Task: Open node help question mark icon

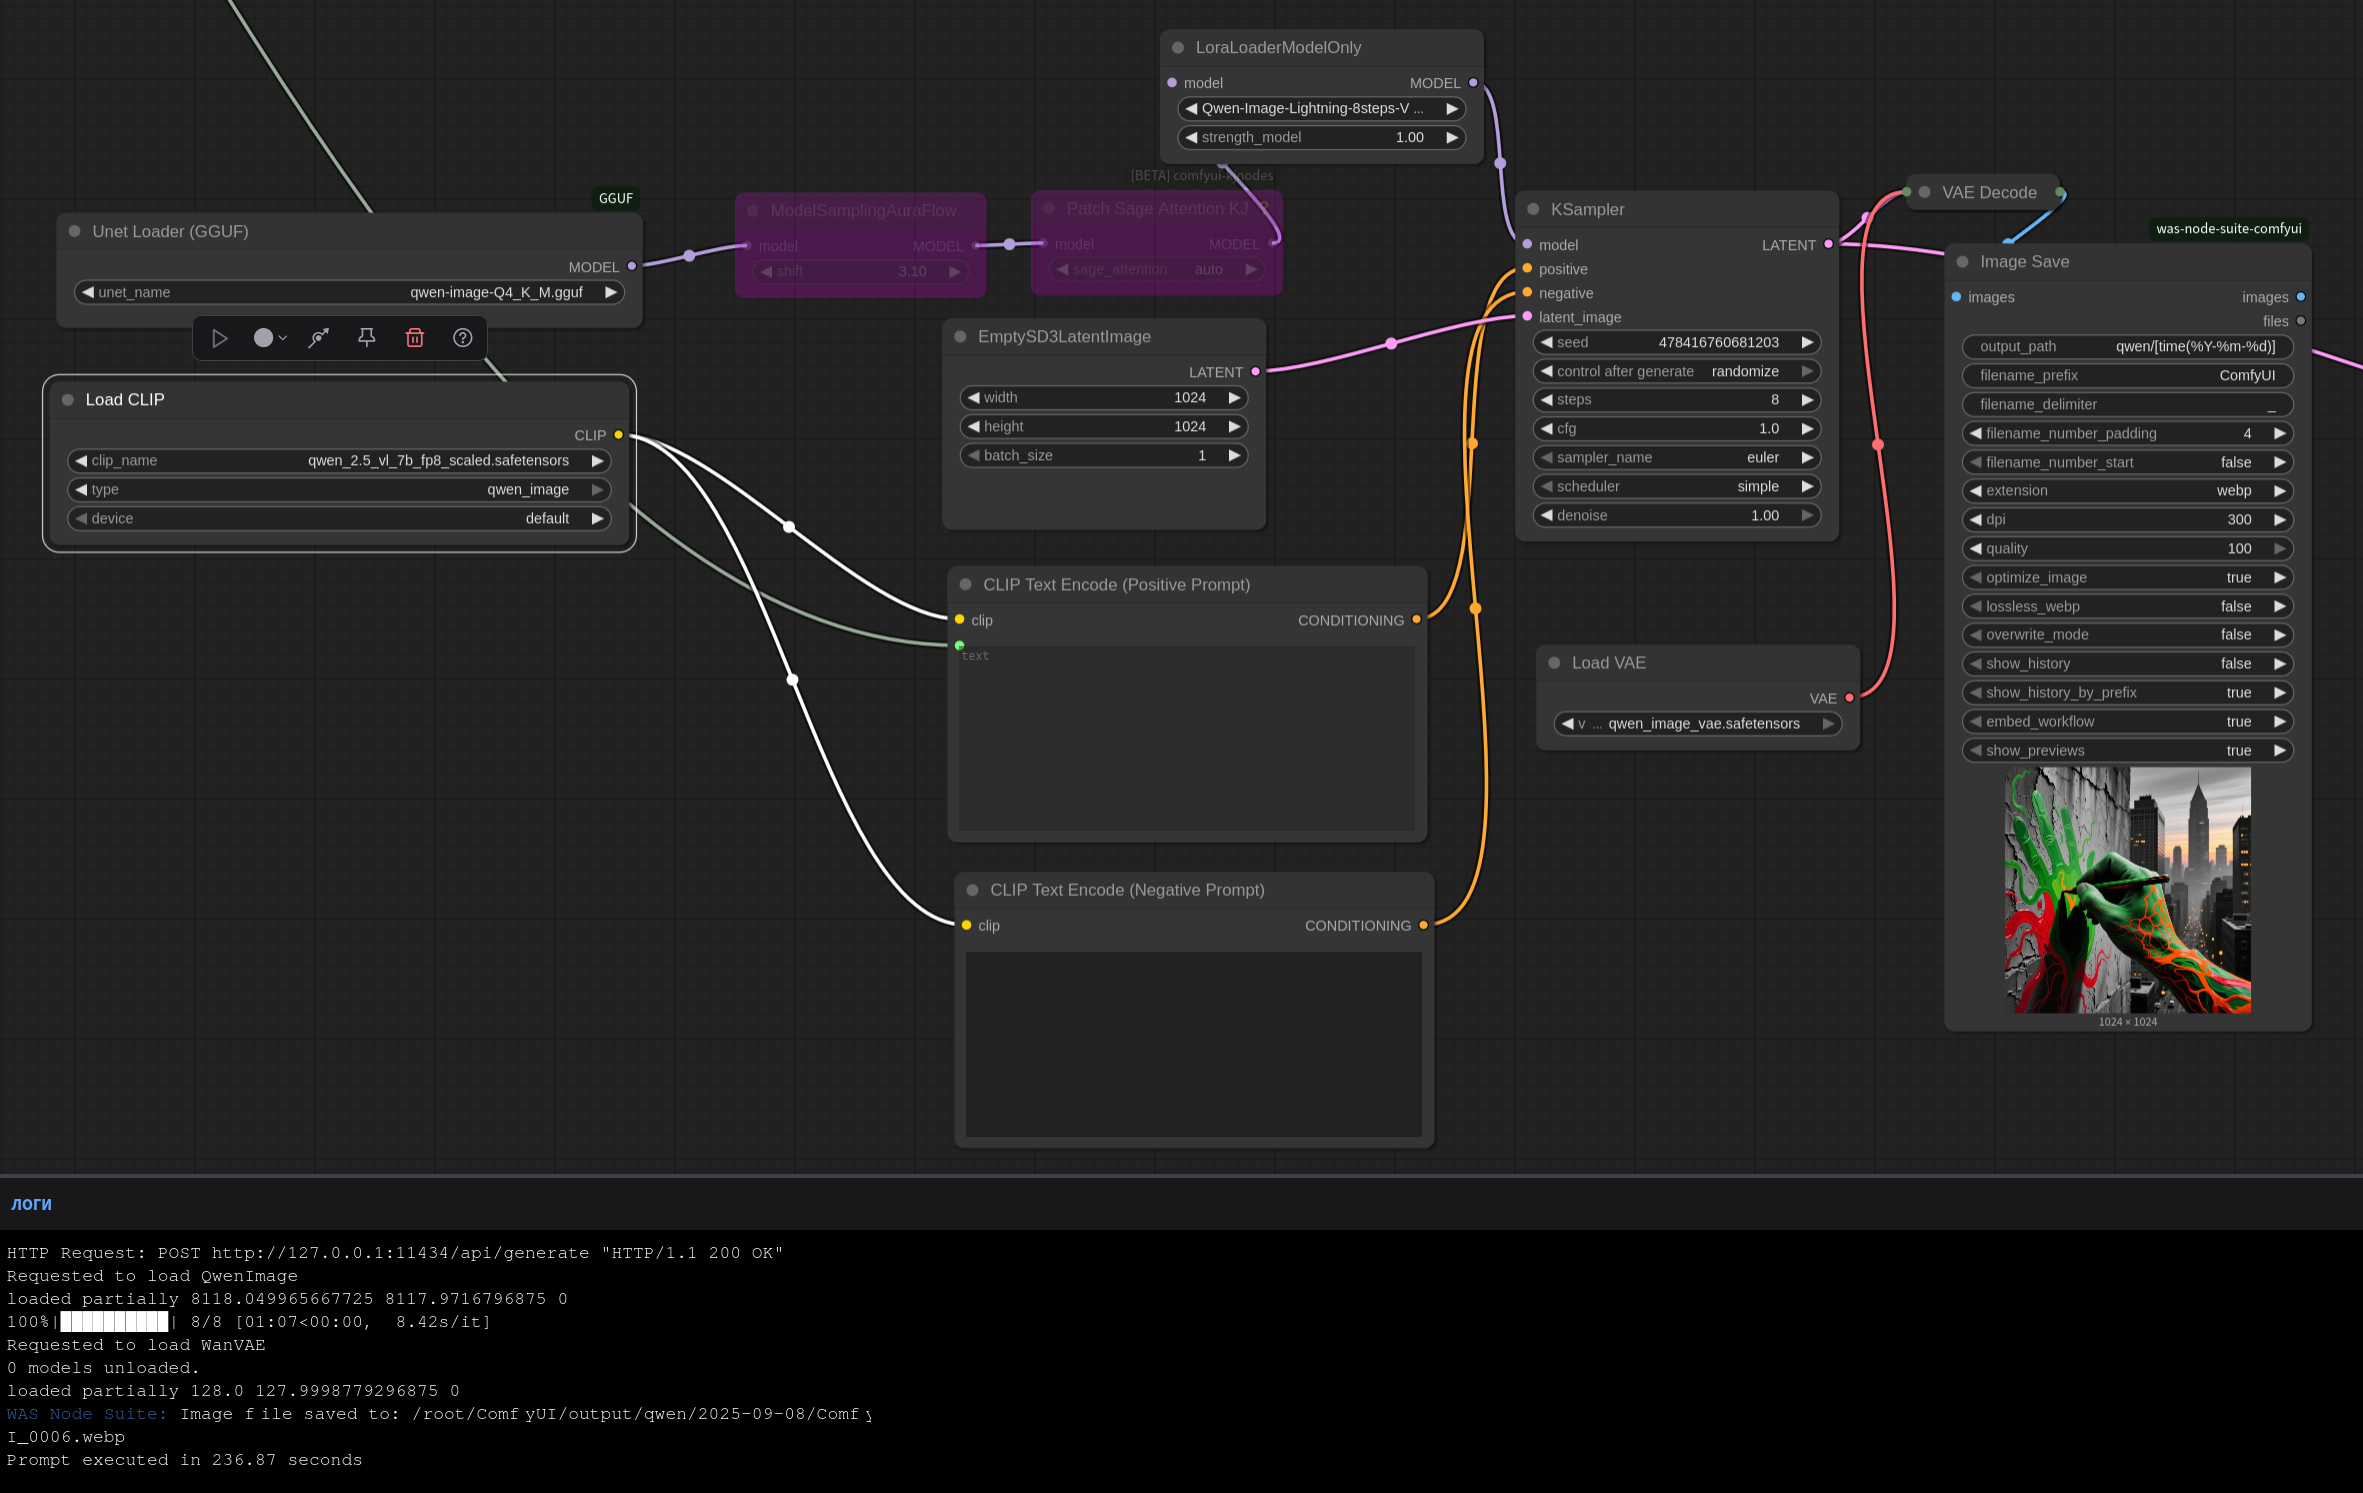Action: 462,338
